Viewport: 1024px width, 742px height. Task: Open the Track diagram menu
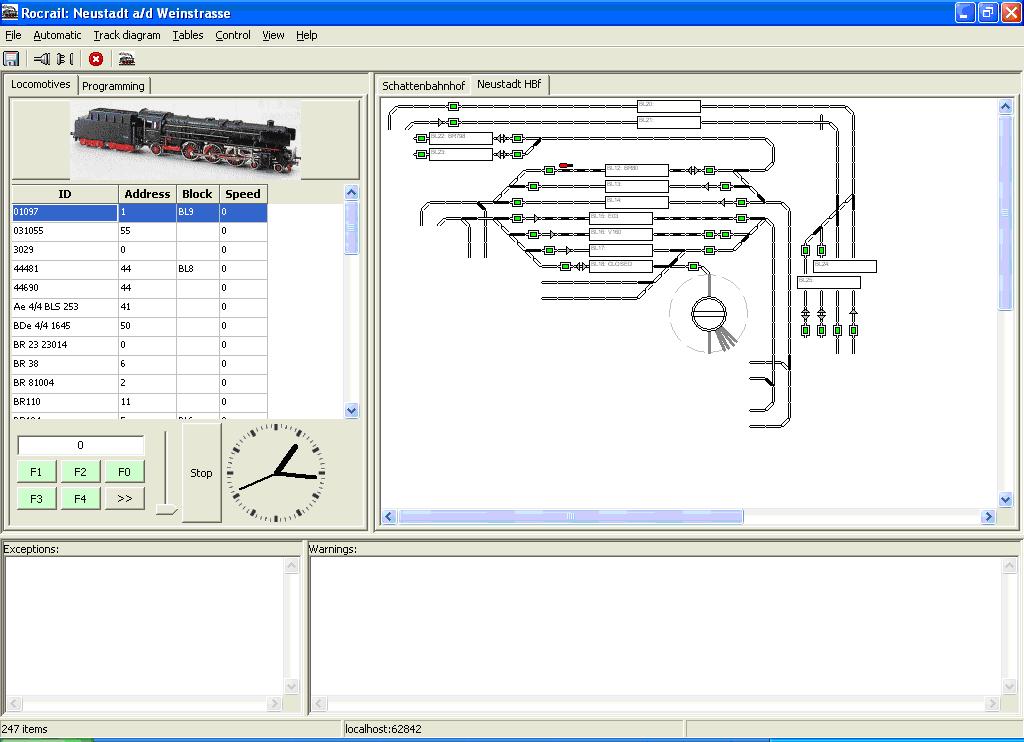127,35
